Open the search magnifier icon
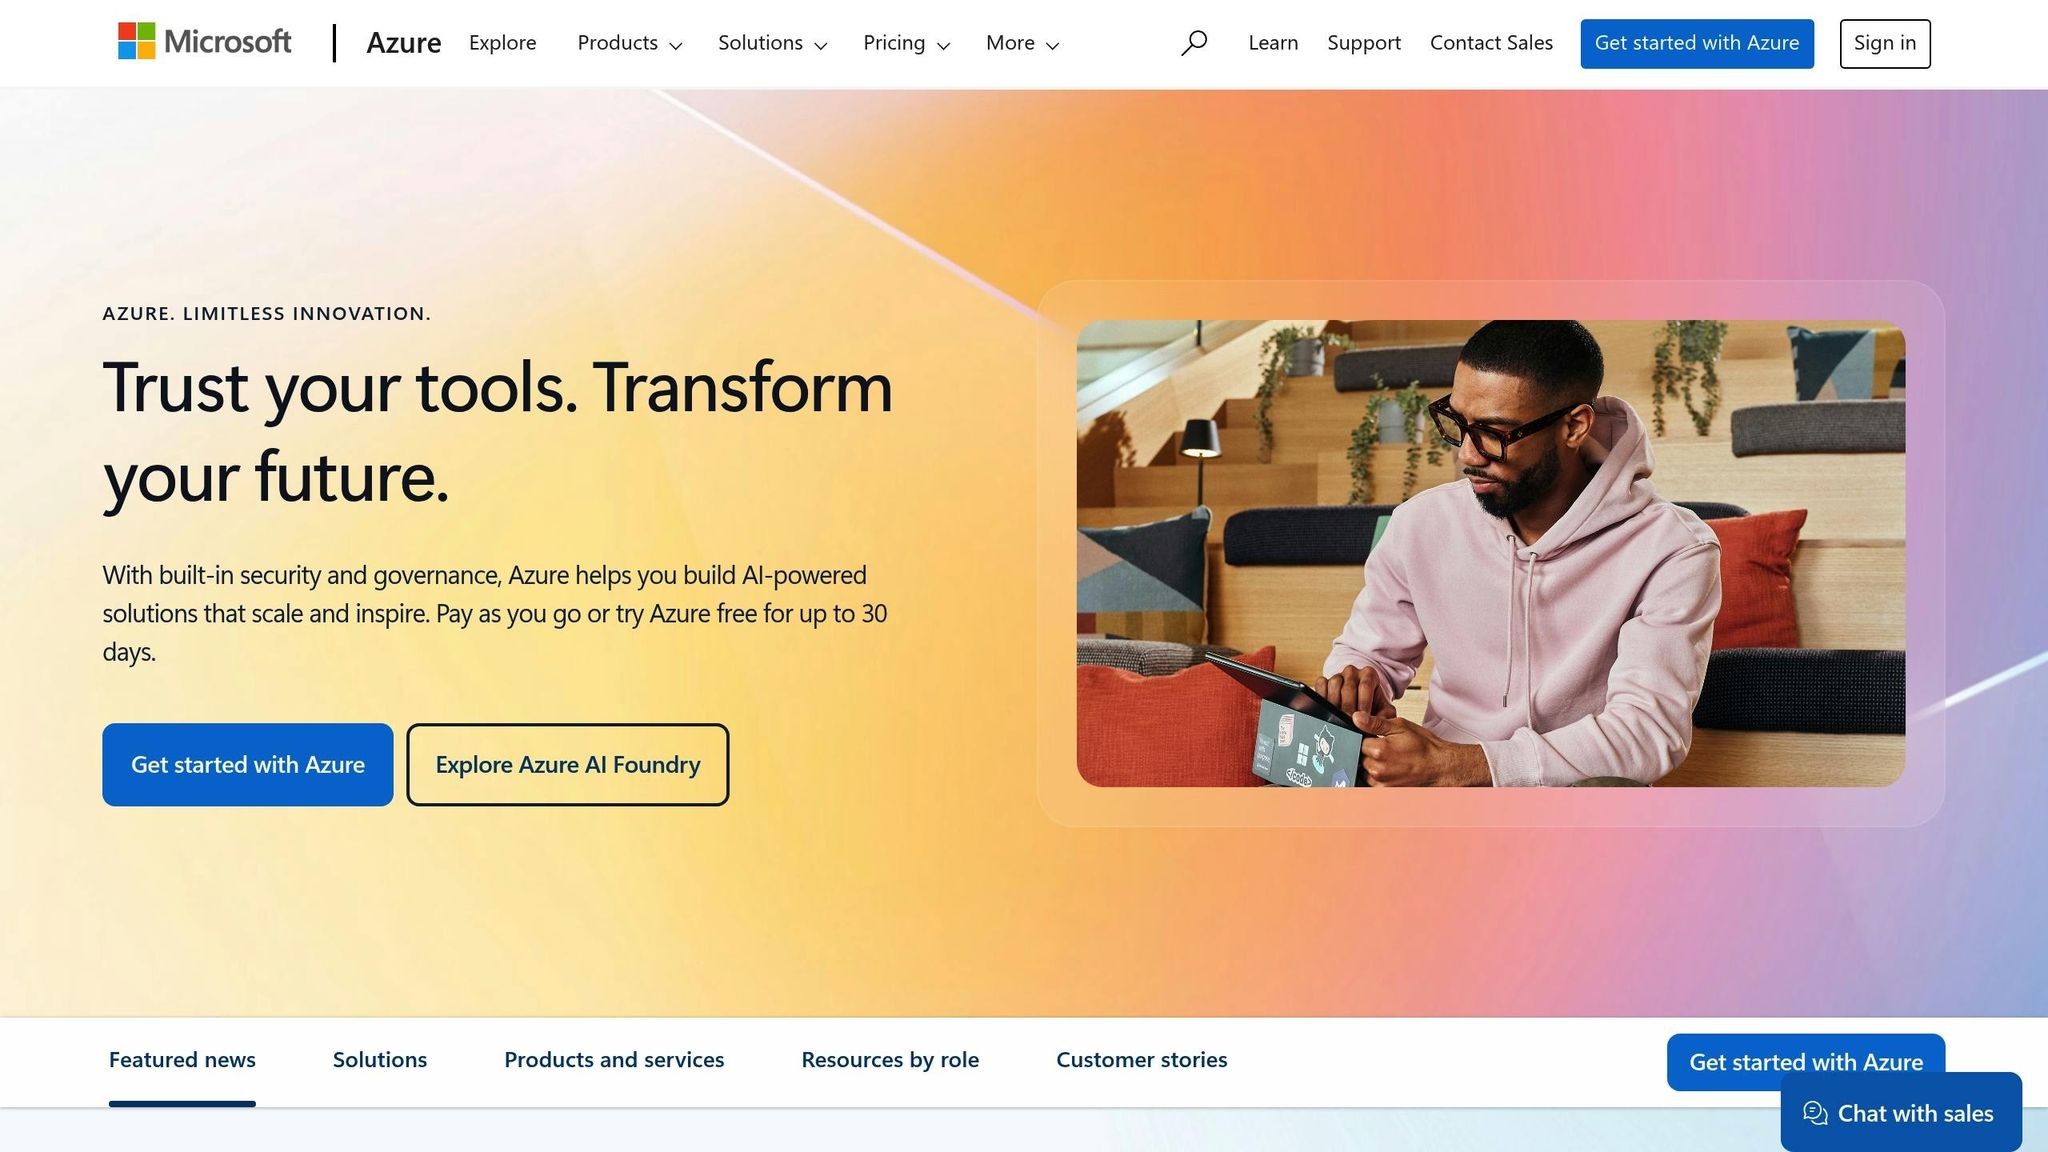Image resolution: width=2048 pixels, height=1152 pixels. [x=1194, y=43]
